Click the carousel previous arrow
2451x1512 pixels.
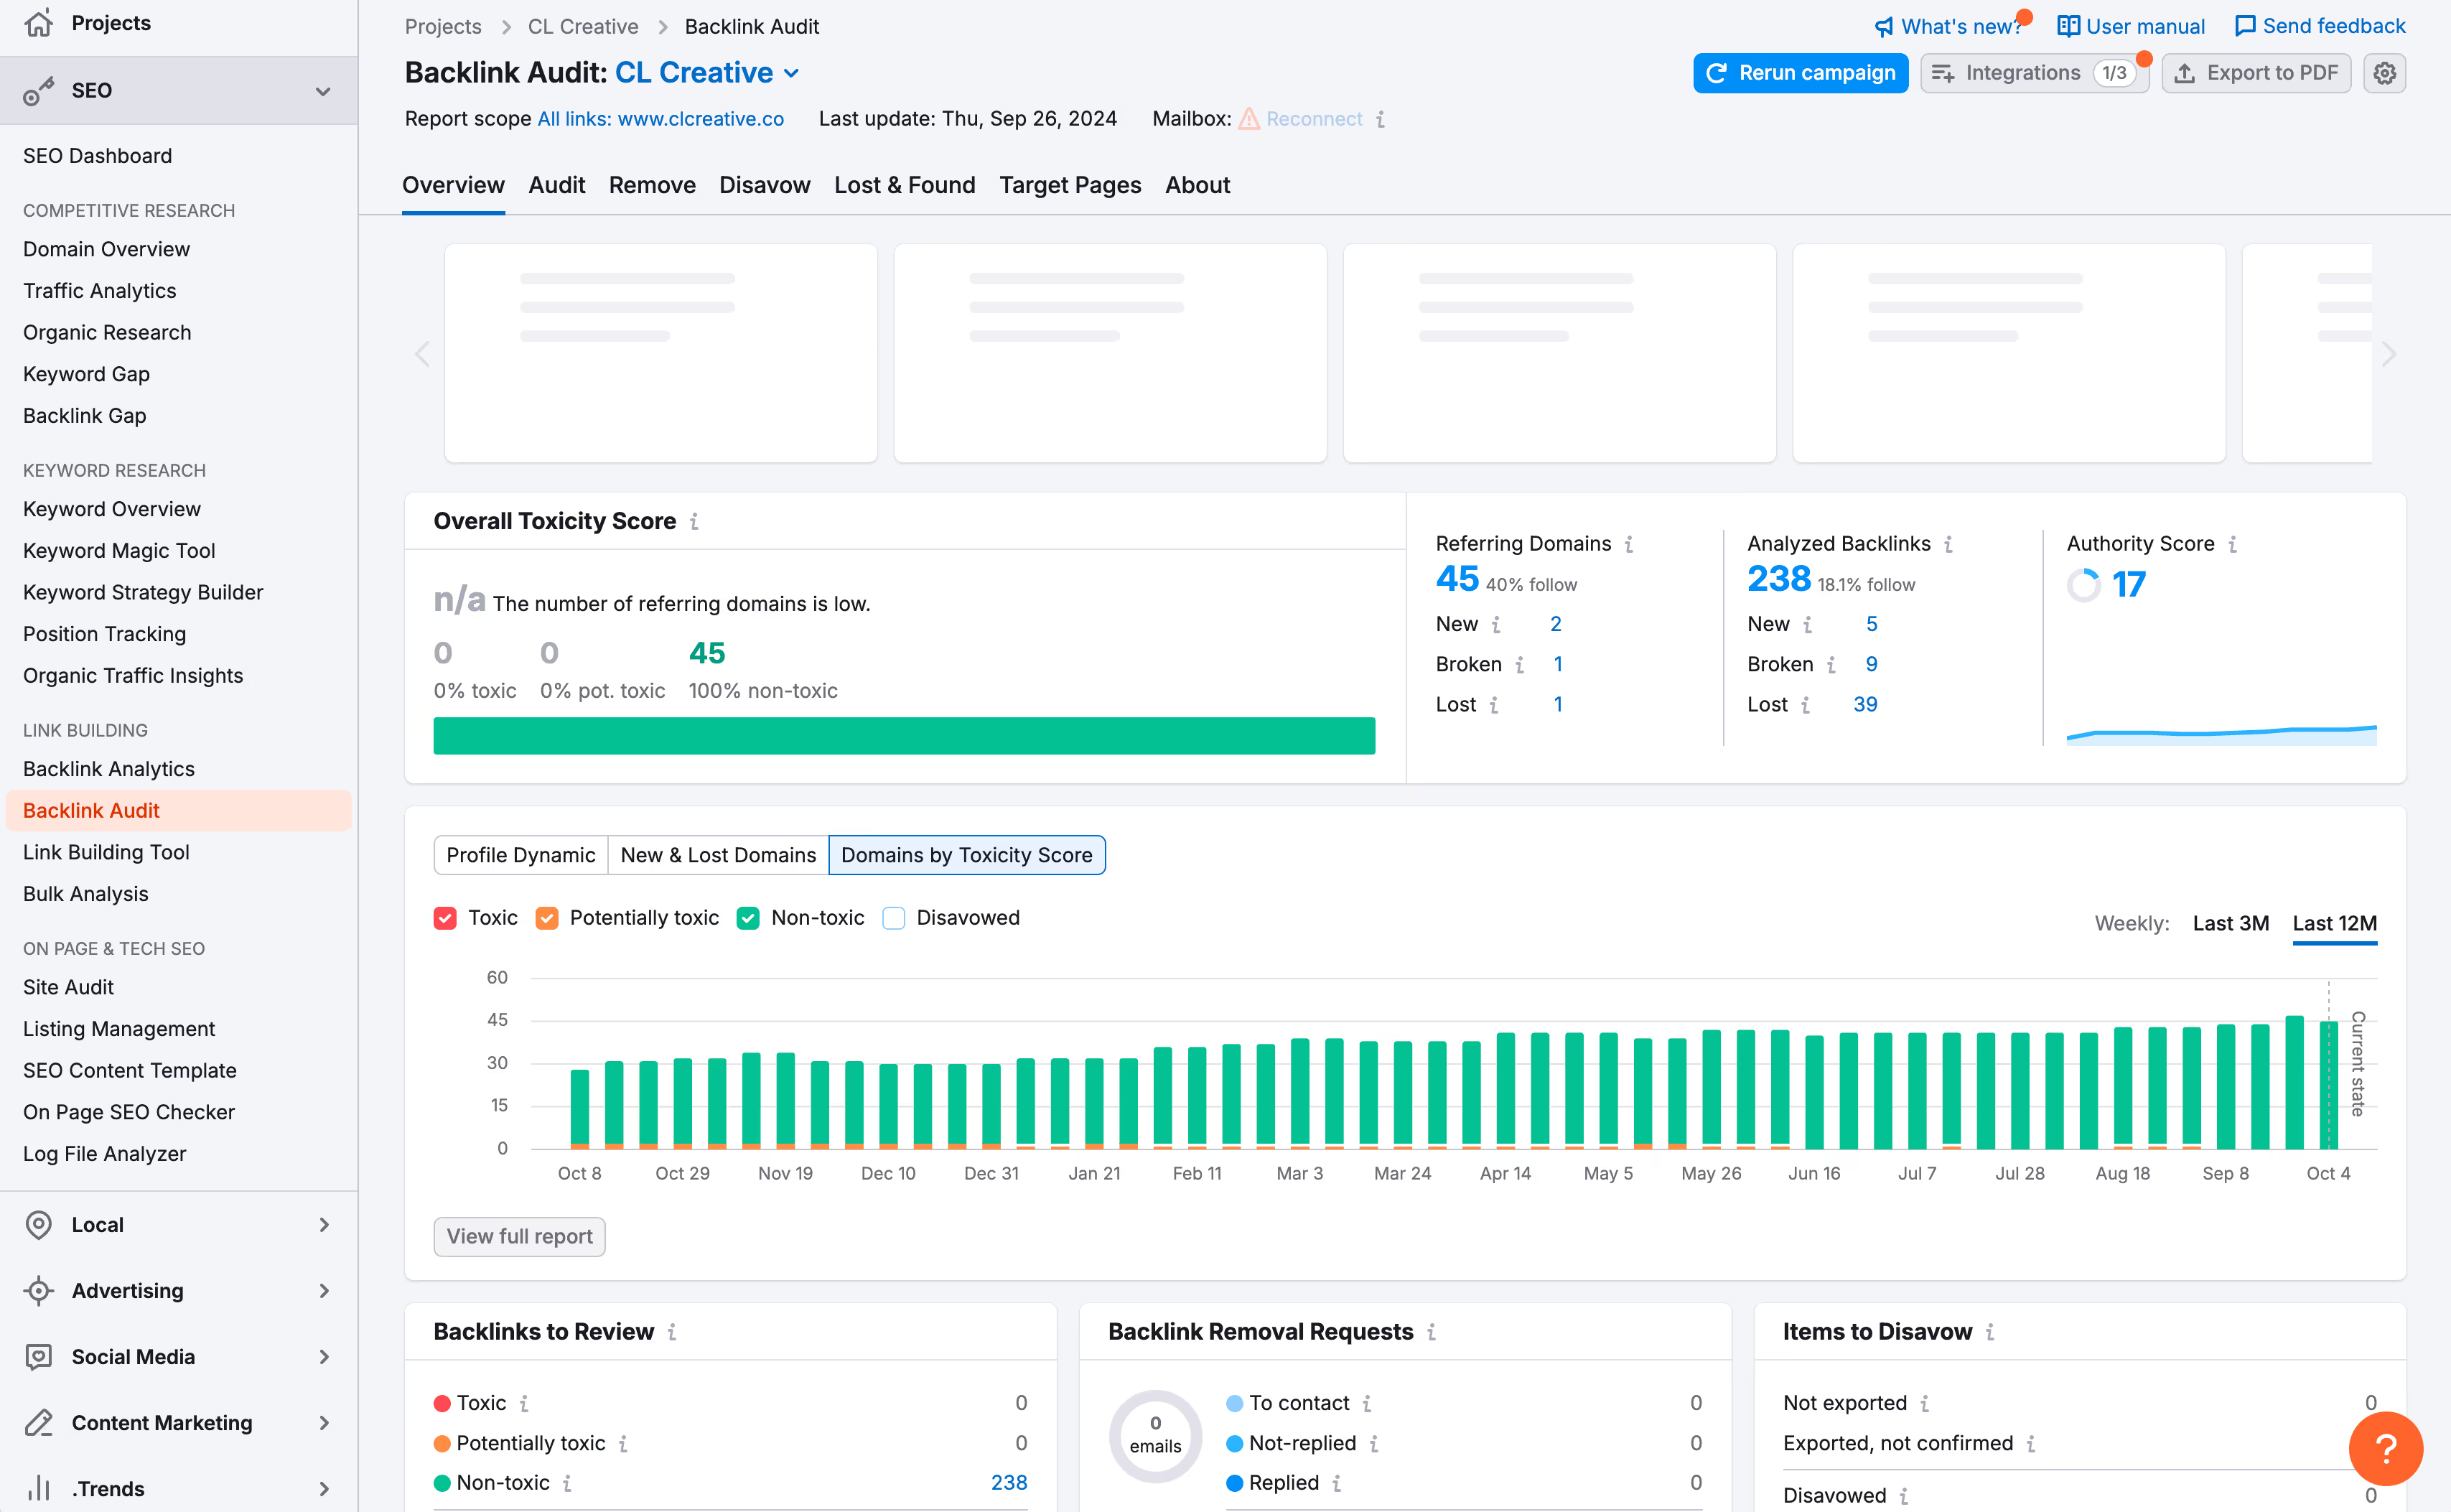coord(422,354)
